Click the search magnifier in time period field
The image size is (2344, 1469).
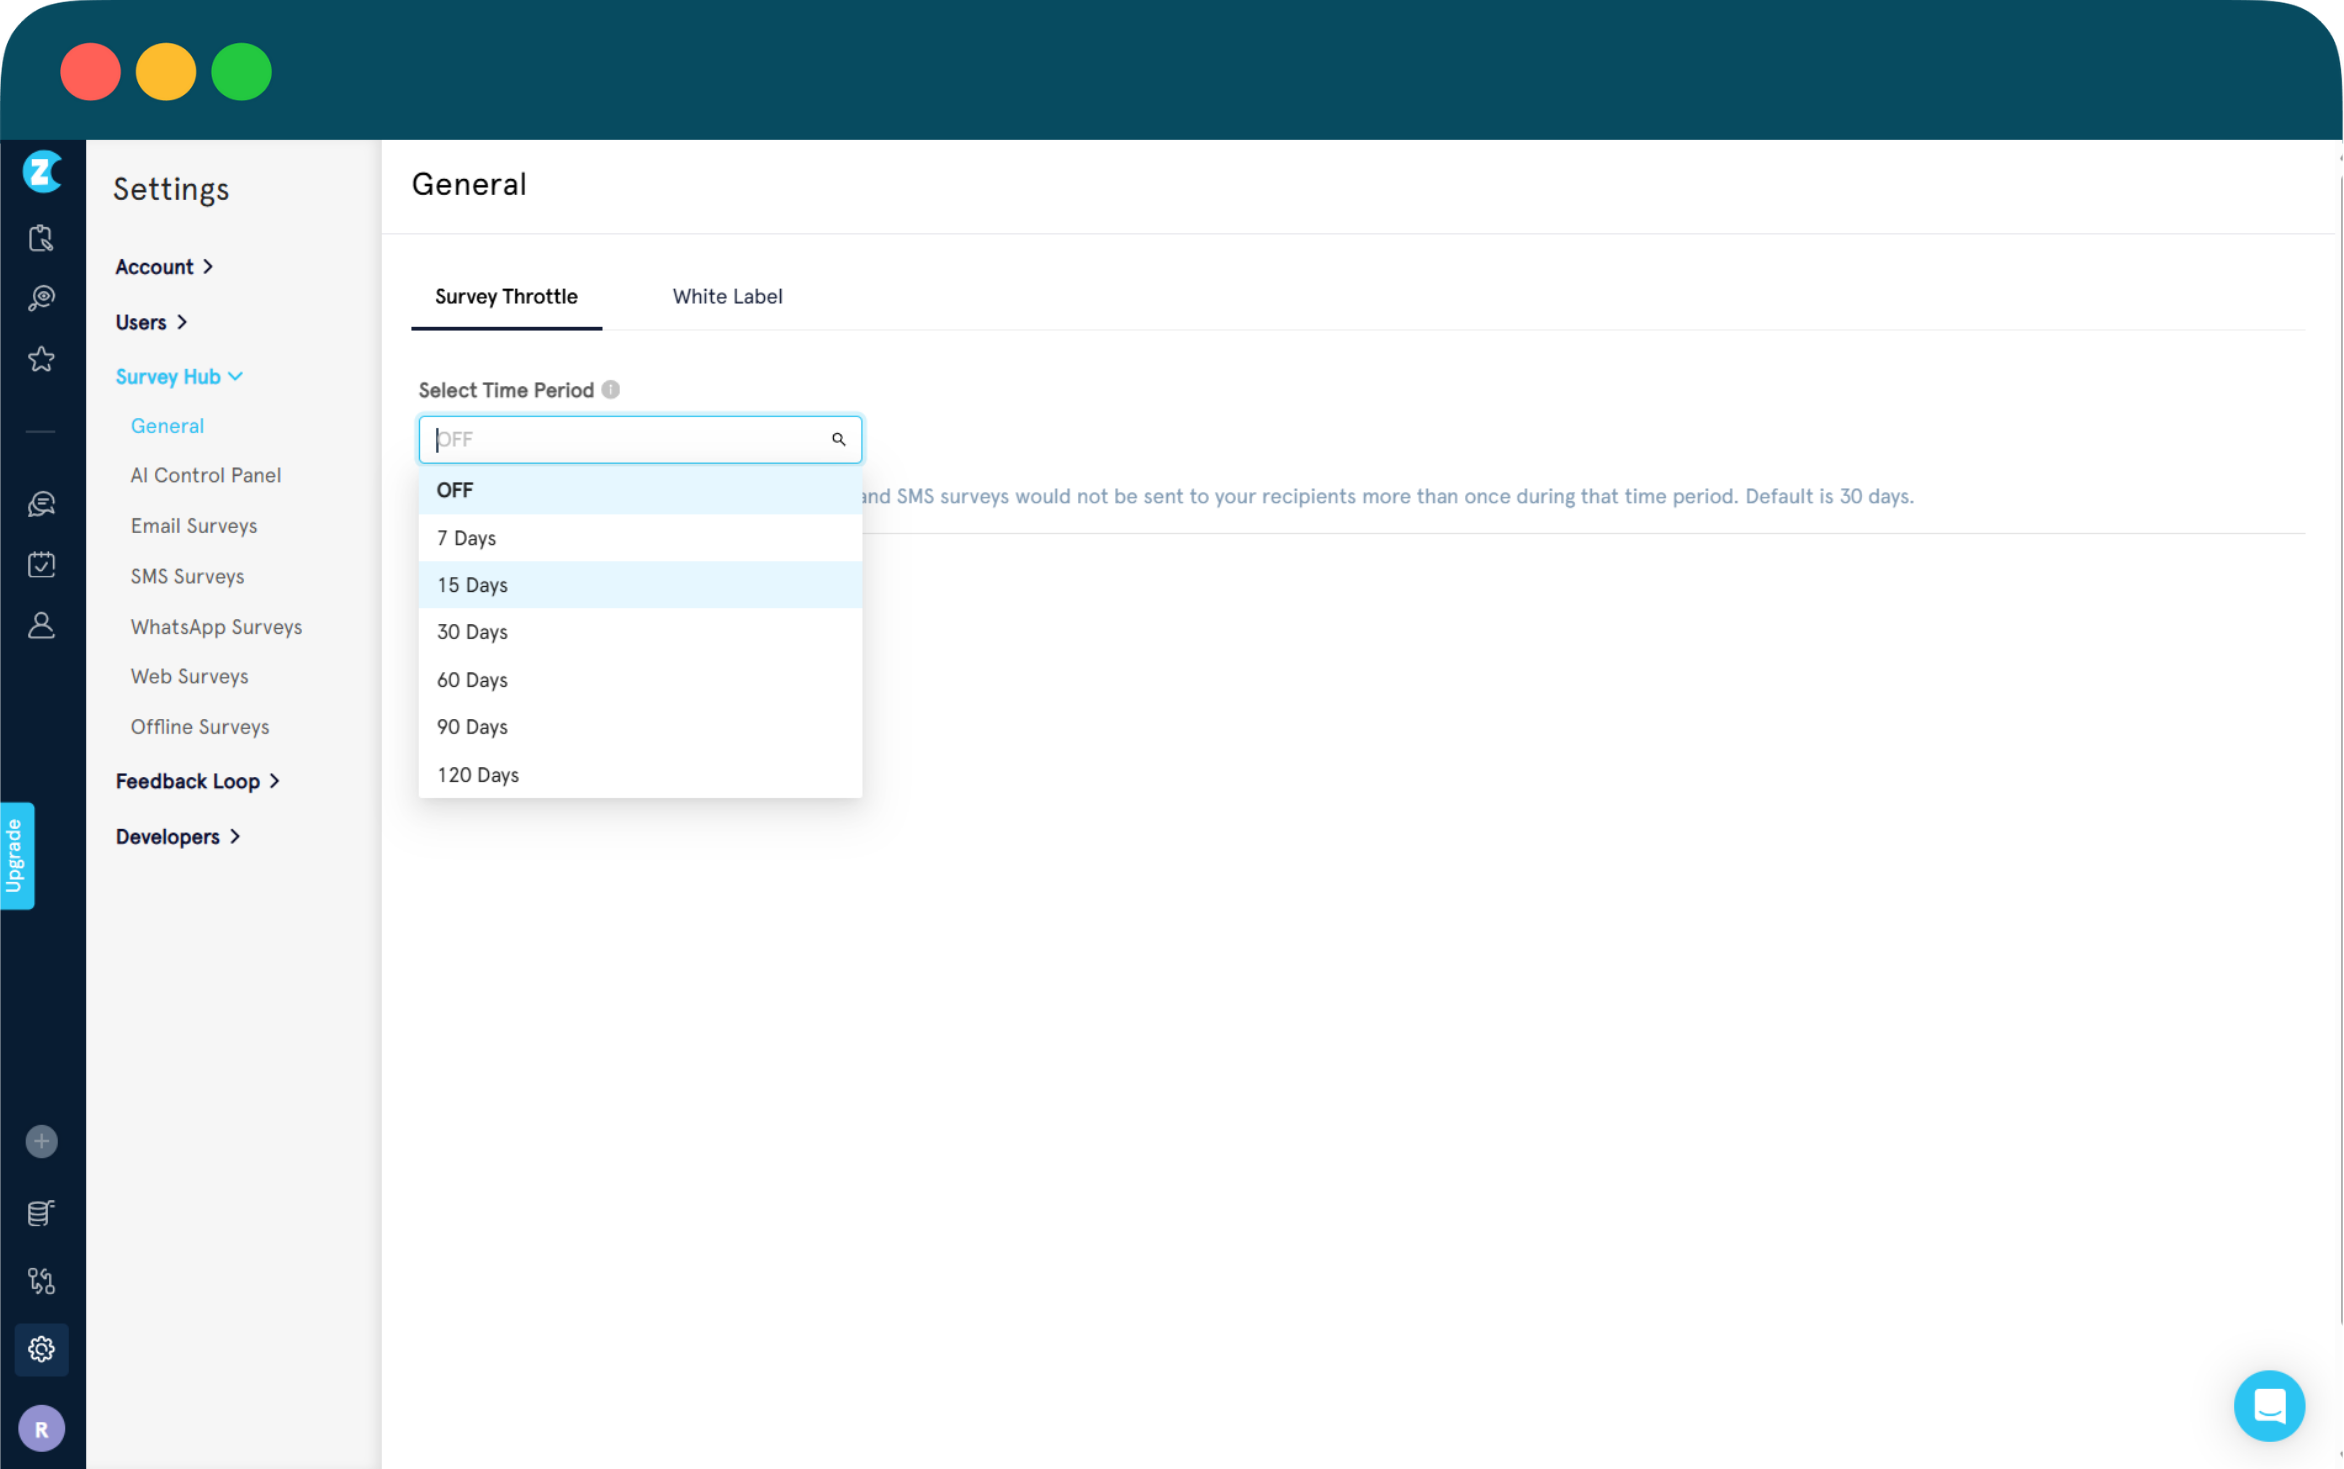tap(838, 439)
